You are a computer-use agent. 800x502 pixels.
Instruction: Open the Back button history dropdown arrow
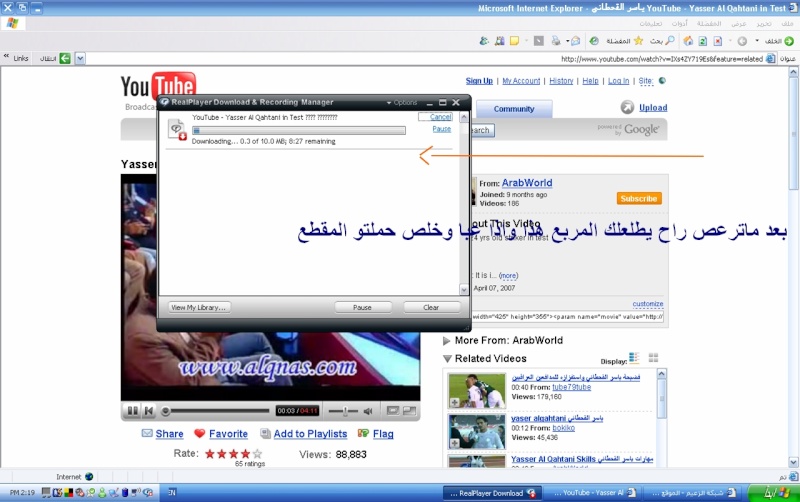point(757,41)
